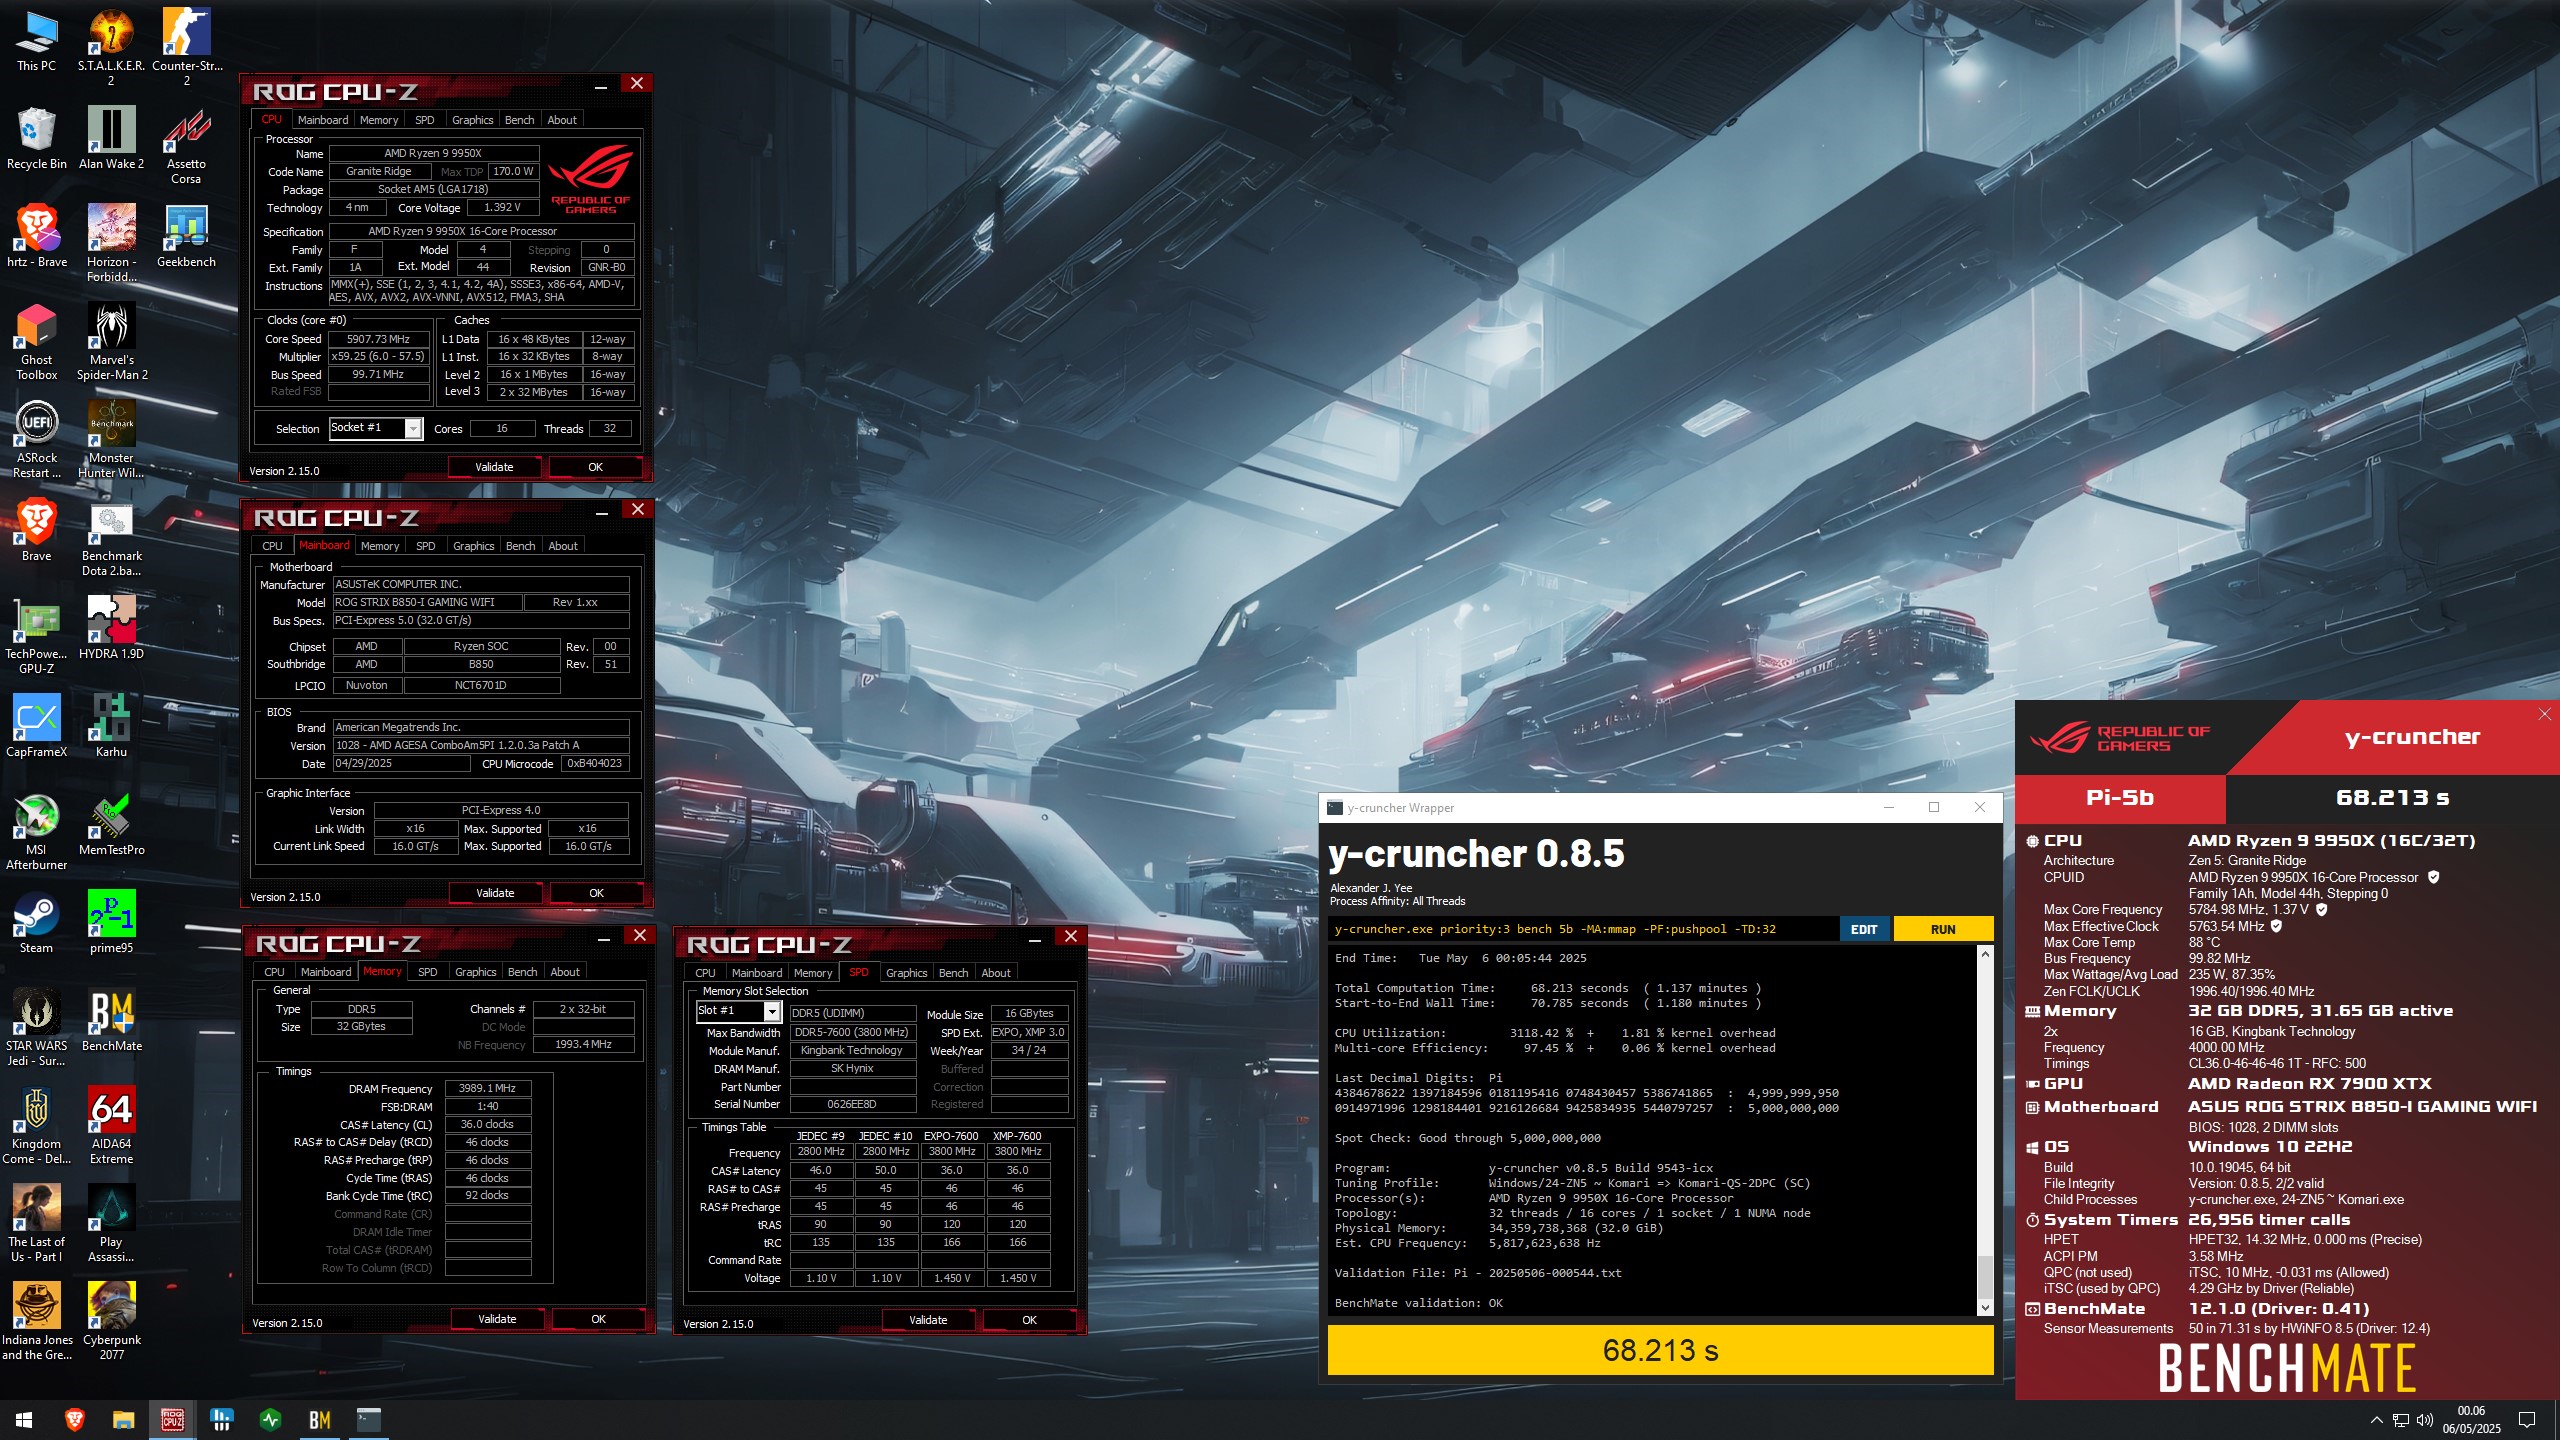Click the scroll-down arrow in y-cruncher output
This screenshot has width=2560, height=1440.
1985,1307
